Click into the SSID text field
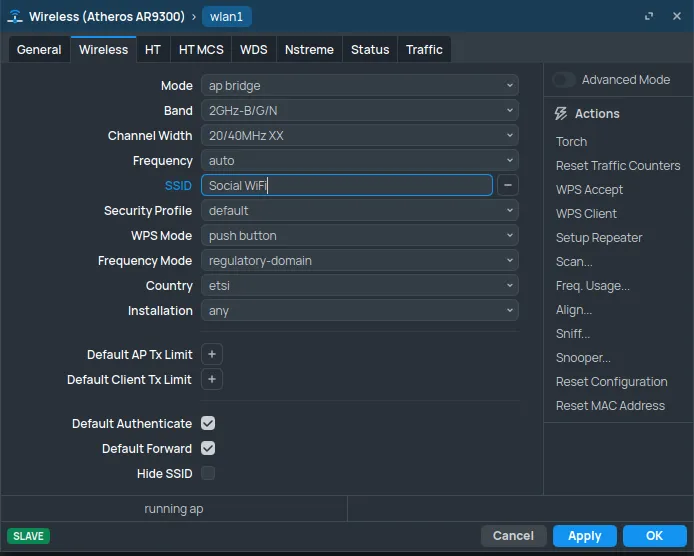The width and height of the screenshot is (694, 556). click(346, 185)
